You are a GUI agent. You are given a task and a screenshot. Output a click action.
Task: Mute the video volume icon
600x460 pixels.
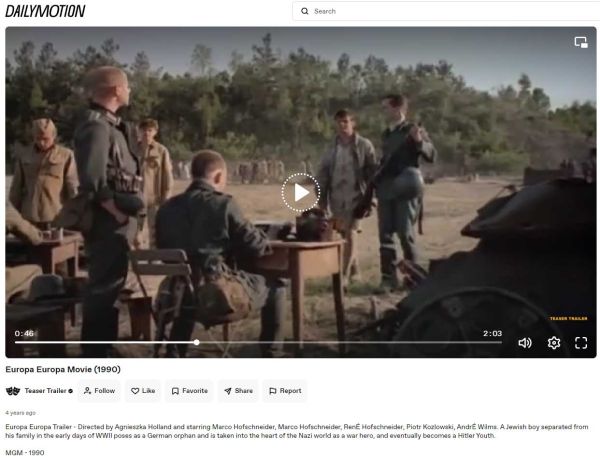pos(525,343)
